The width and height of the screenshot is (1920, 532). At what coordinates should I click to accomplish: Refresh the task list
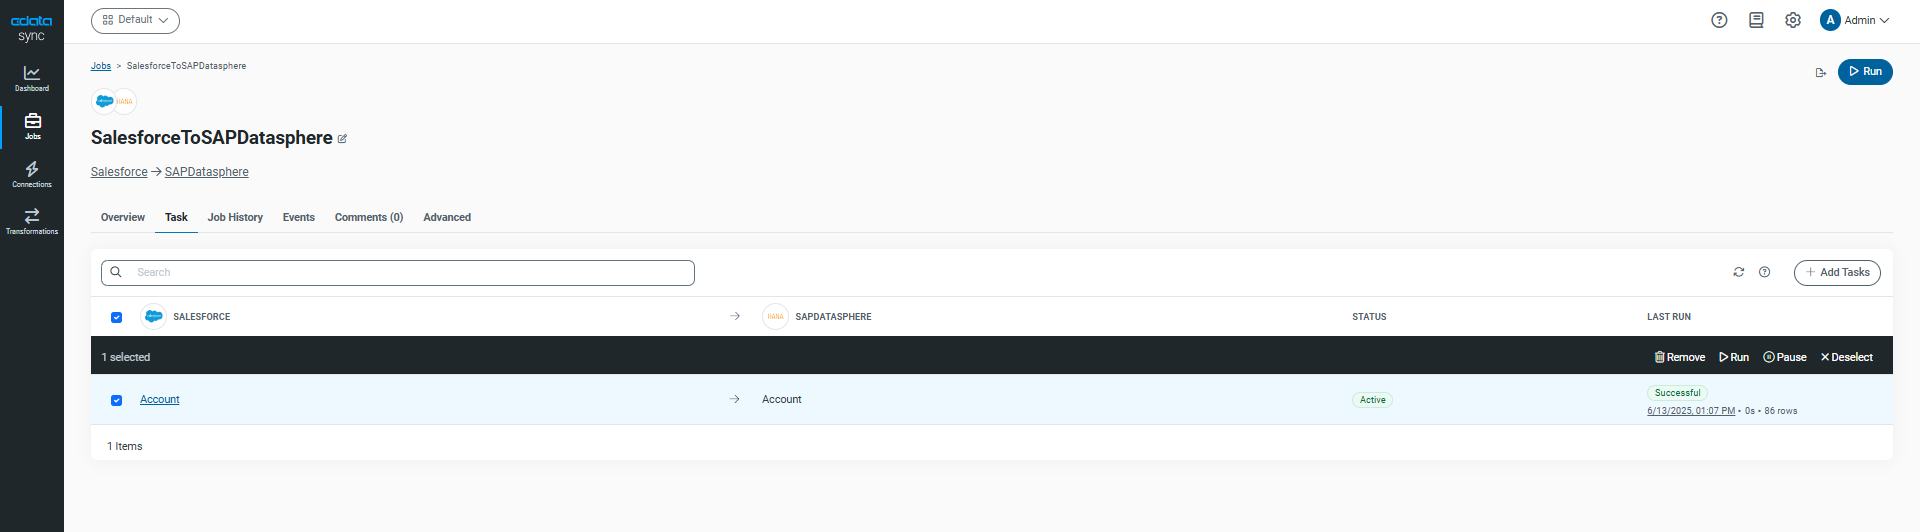pyautogui.click(x=1739, y=272)
